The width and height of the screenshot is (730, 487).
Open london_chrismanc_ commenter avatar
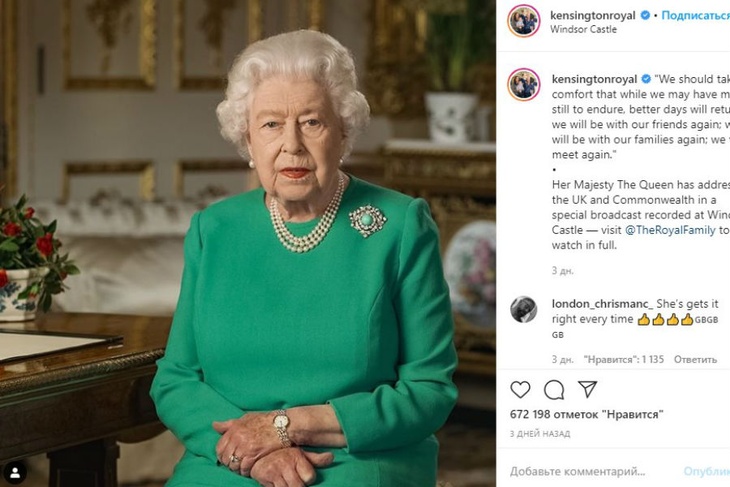[x=523, y=309]
